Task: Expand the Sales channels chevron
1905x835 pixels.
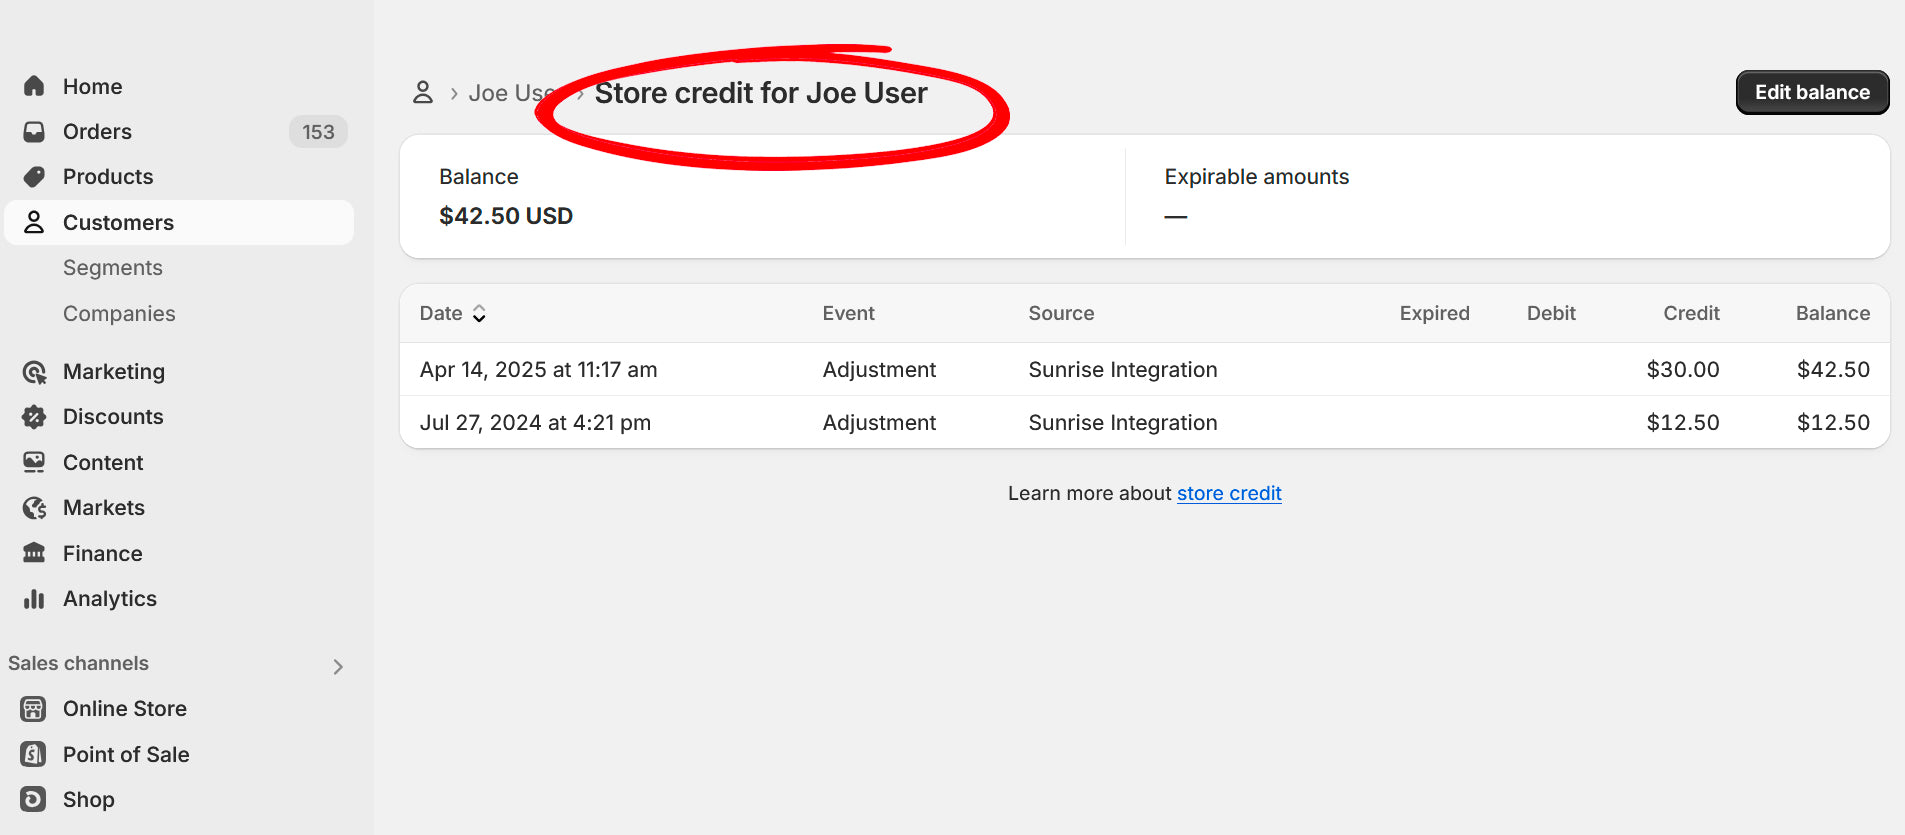Action: 338,666
